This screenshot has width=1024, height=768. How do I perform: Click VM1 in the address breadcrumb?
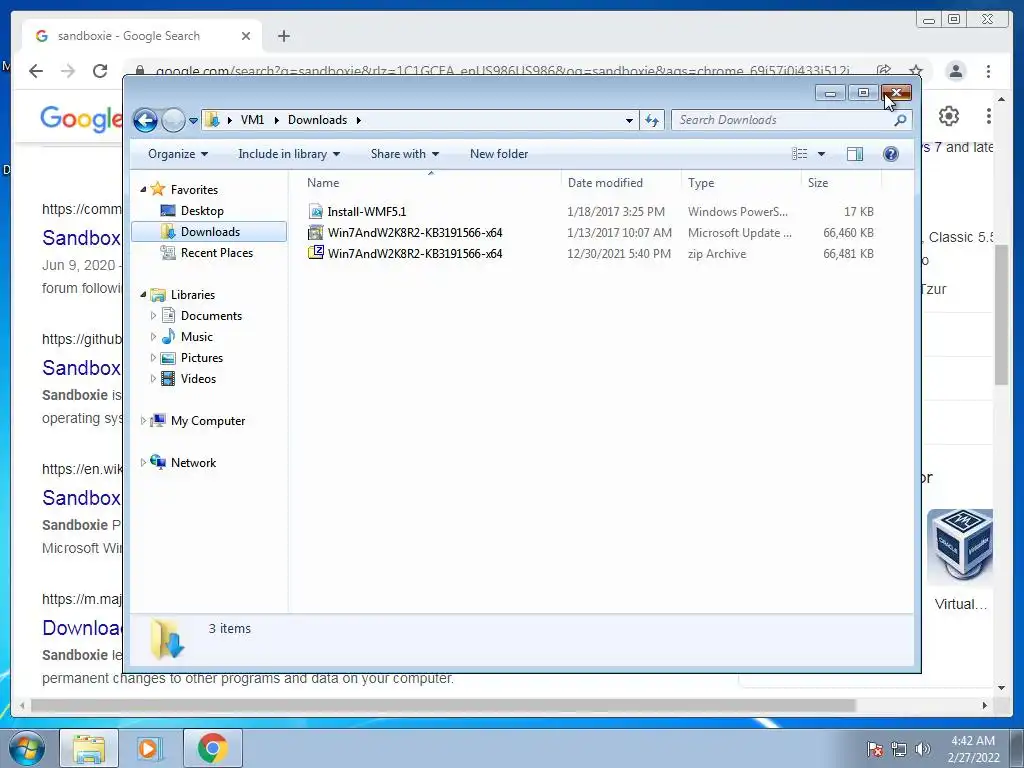[x=252, y=120]
